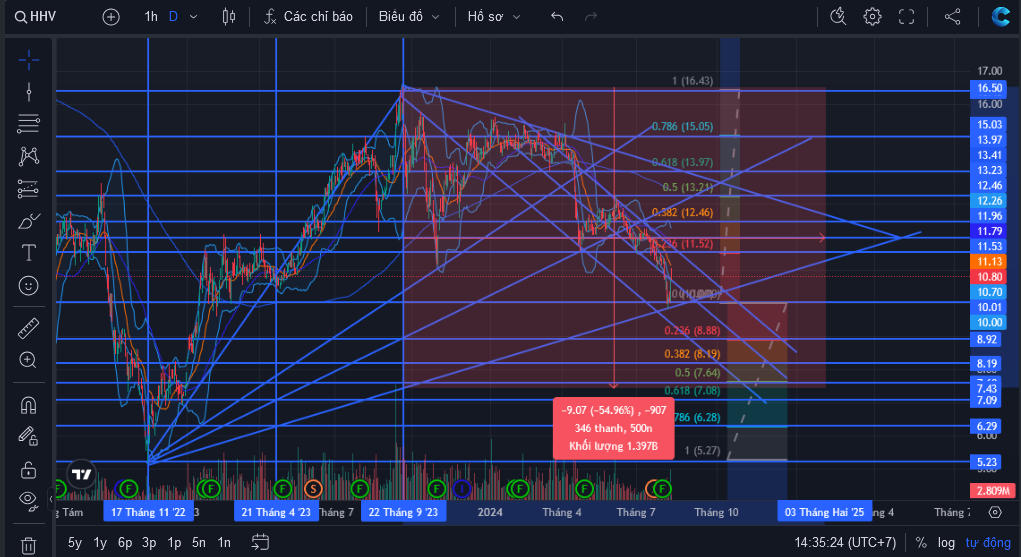This screenshot has height=557, width=1021.
Task: Share the chart
Action: click(953, 17)
